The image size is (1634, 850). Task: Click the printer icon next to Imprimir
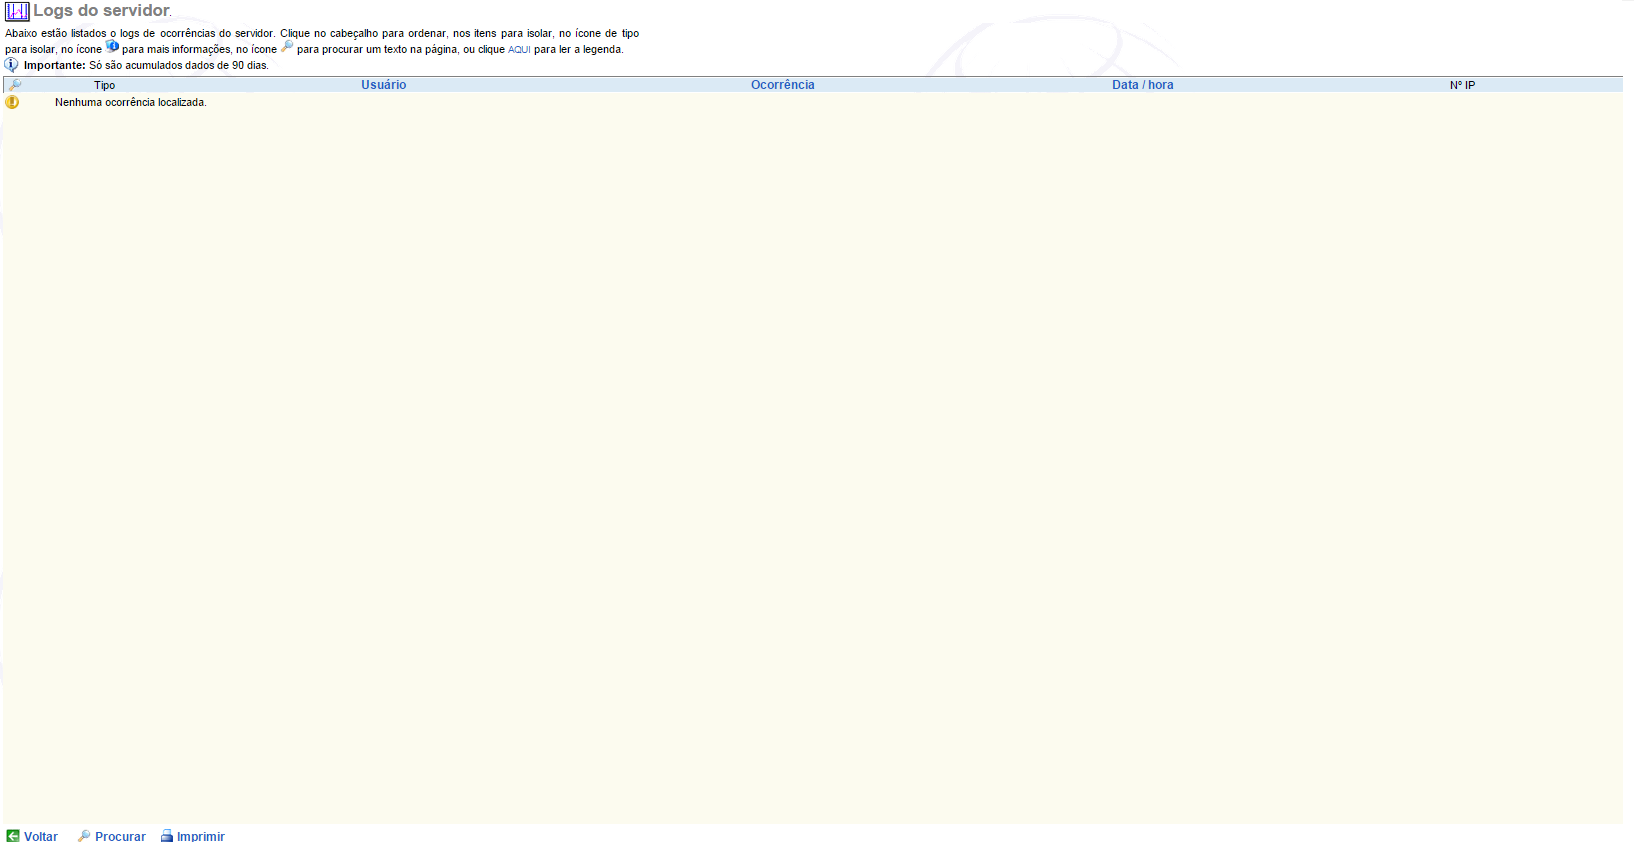pyautogui.click(x=167, y=836)
